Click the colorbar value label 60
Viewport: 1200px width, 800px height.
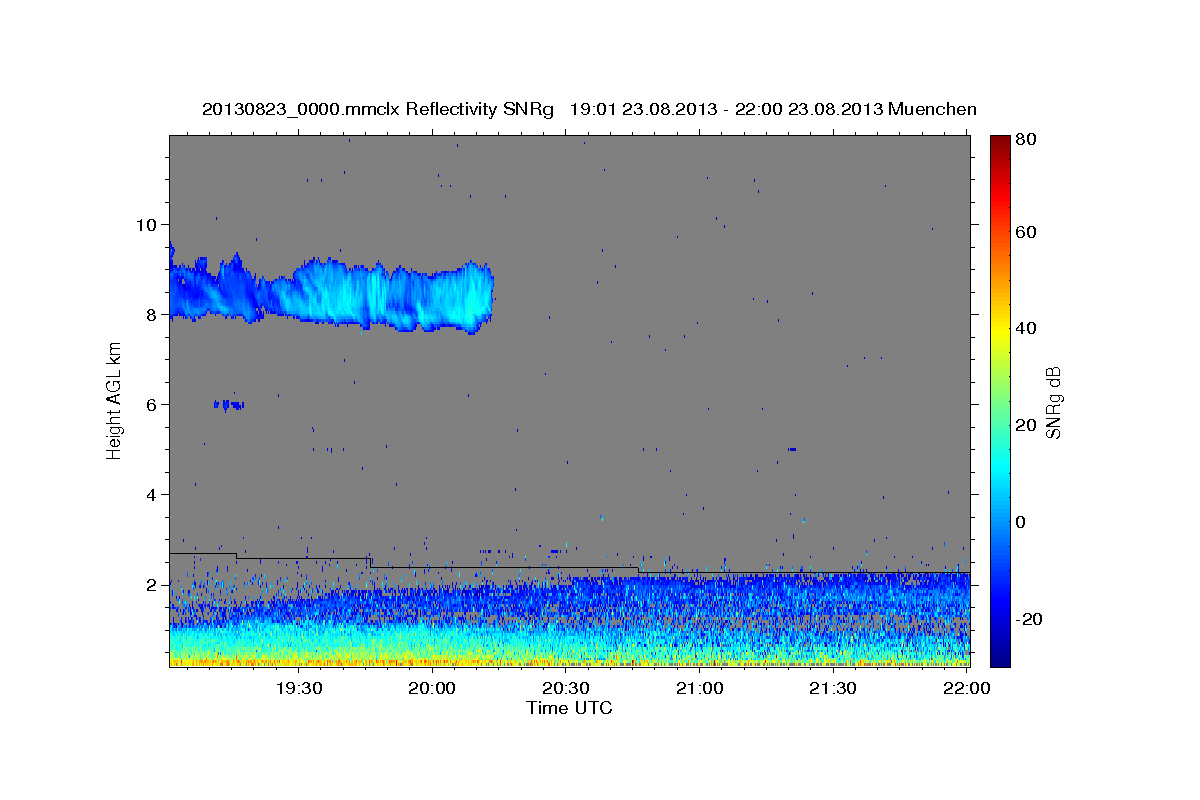click(x=1025, y=231)
